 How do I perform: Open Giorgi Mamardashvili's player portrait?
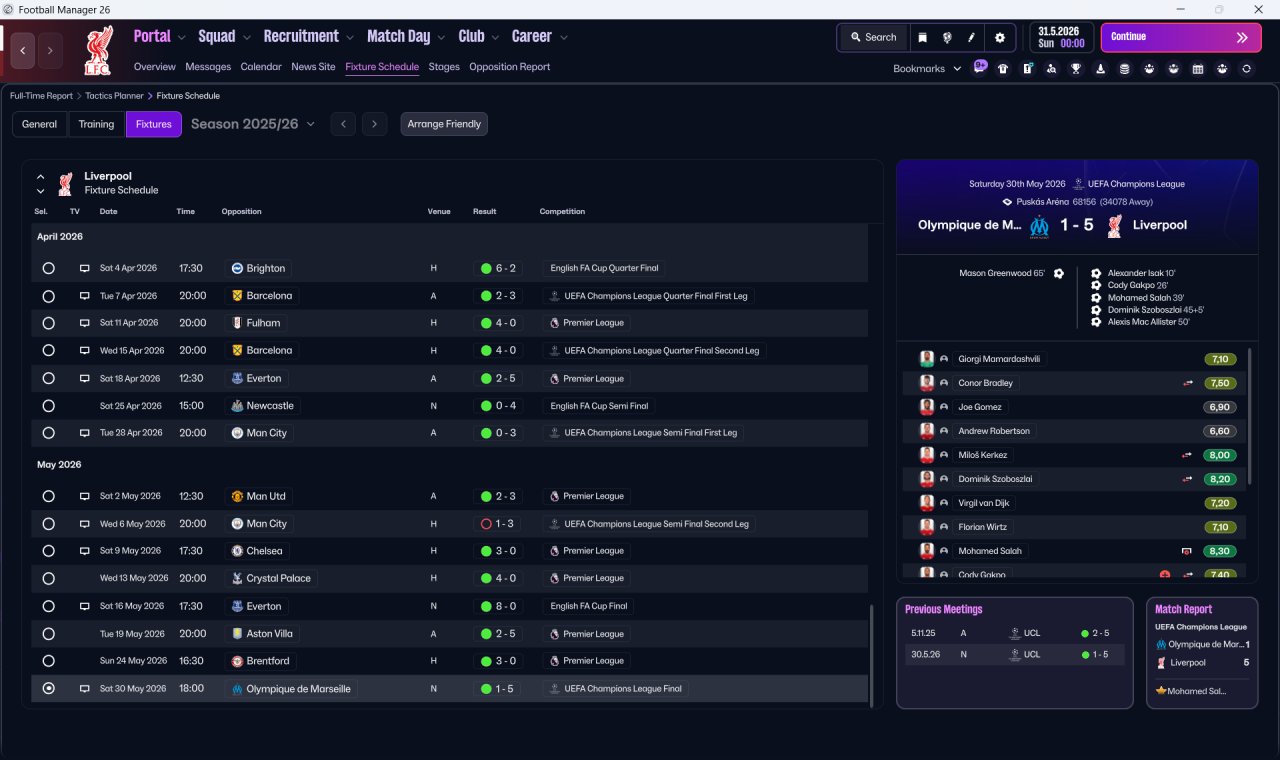[927, 359]
